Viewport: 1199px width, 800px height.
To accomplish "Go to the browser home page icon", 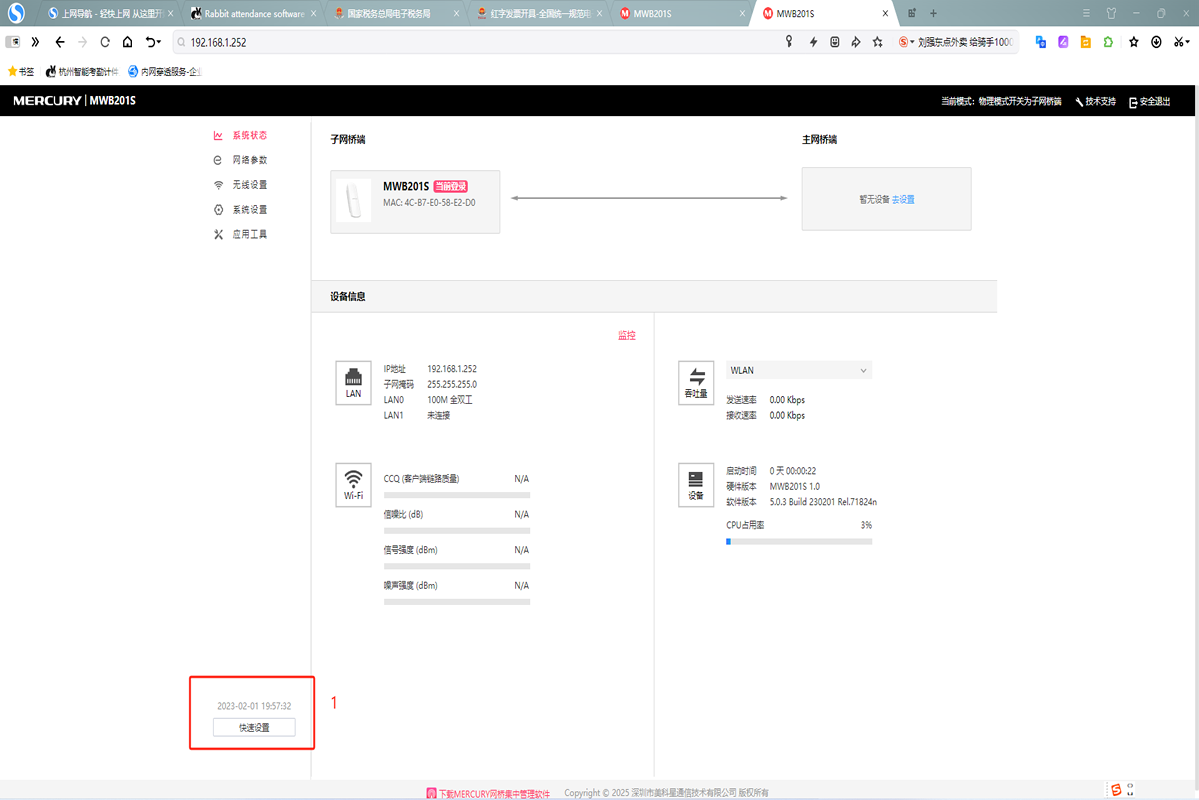I will [128, 42].
